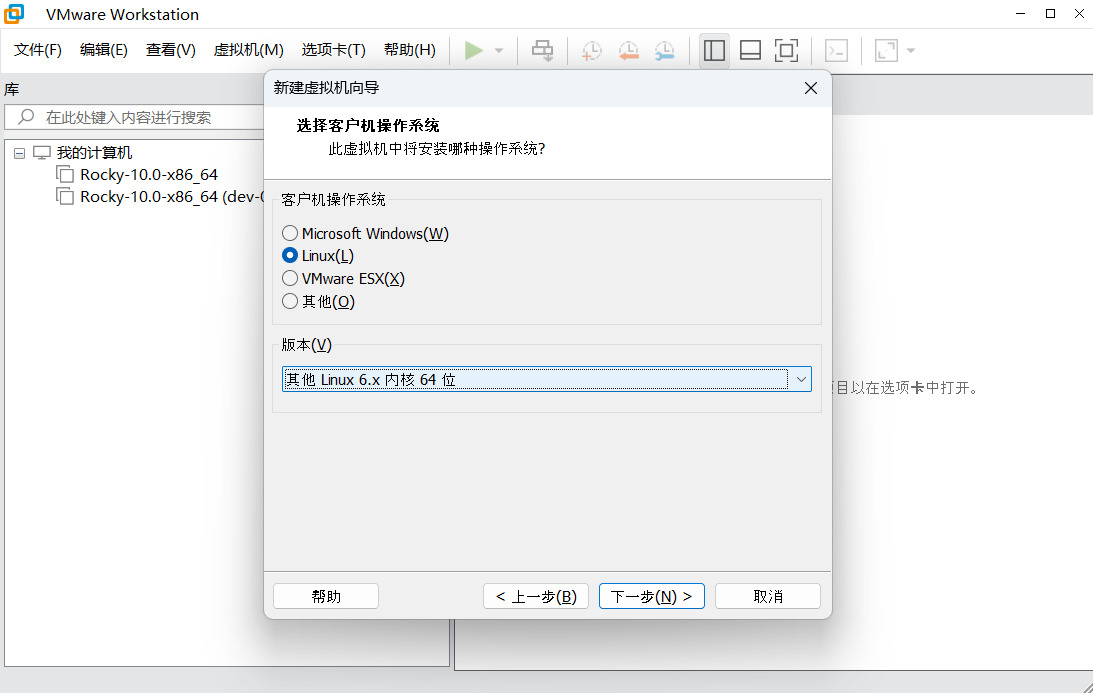
Task: Click the send Ctrl+Alt+Del toolbar icon
Action: coord(542,50)
